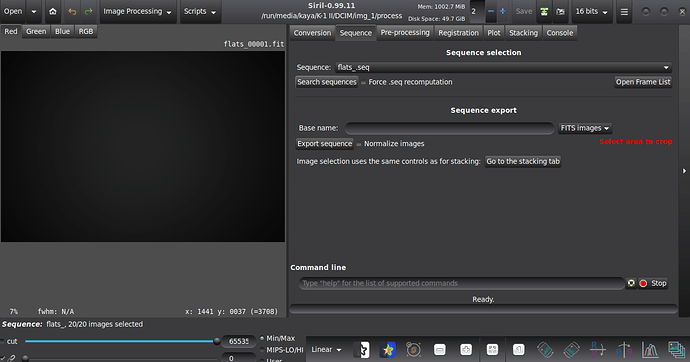690x362 pixels.
Task: Click the Stop button
Action: click(653, 283)
